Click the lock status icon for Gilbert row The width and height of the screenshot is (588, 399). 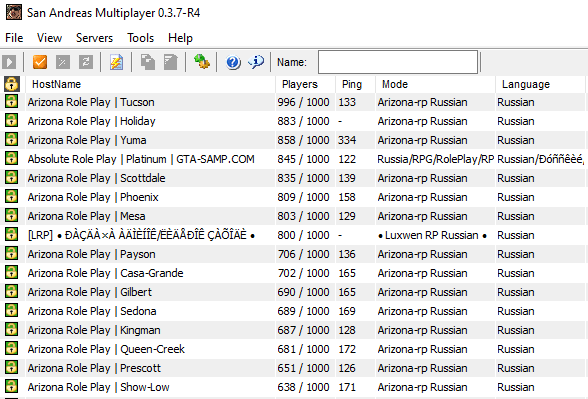(x=12, y=291)
